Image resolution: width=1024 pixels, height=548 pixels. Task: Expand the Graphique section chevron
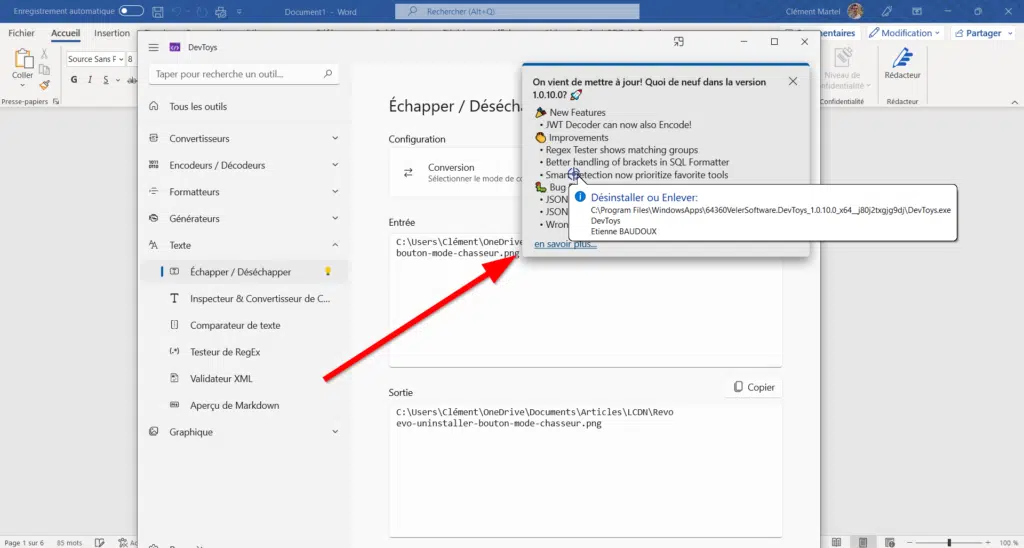[x=335, y=432]
